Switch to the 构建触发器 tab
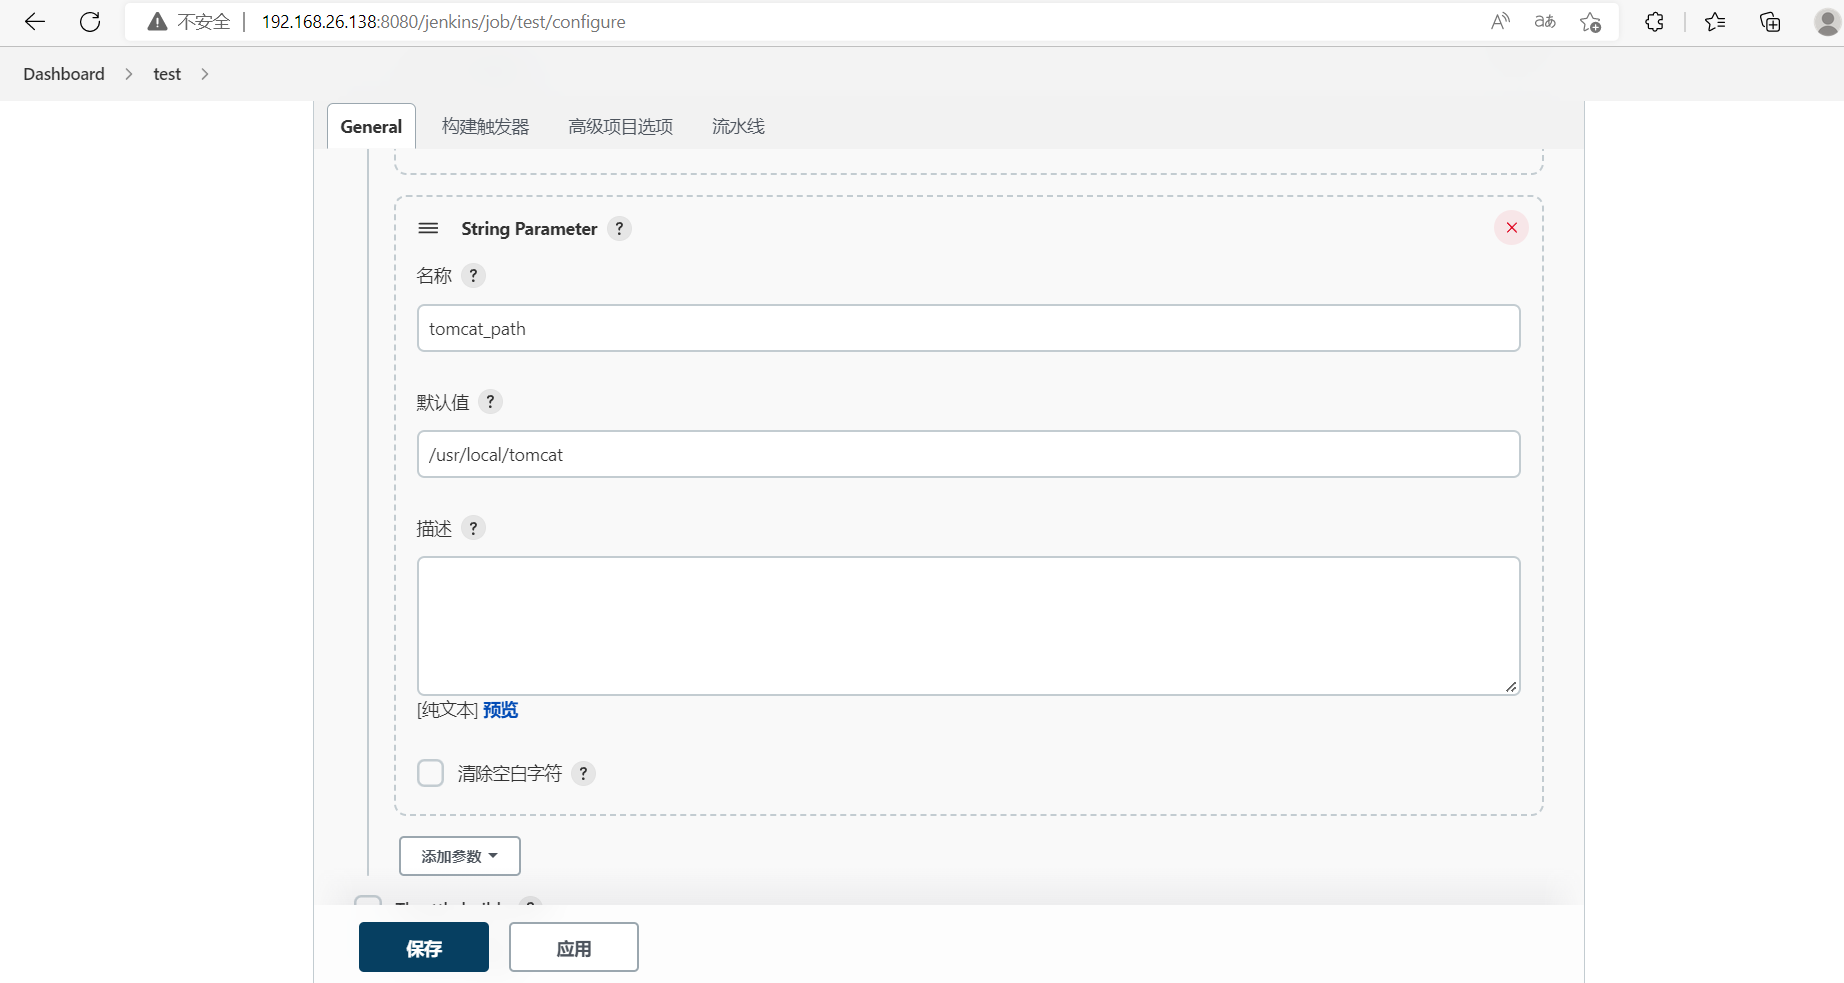1844x983 pixels. click(x=486, y=126)
